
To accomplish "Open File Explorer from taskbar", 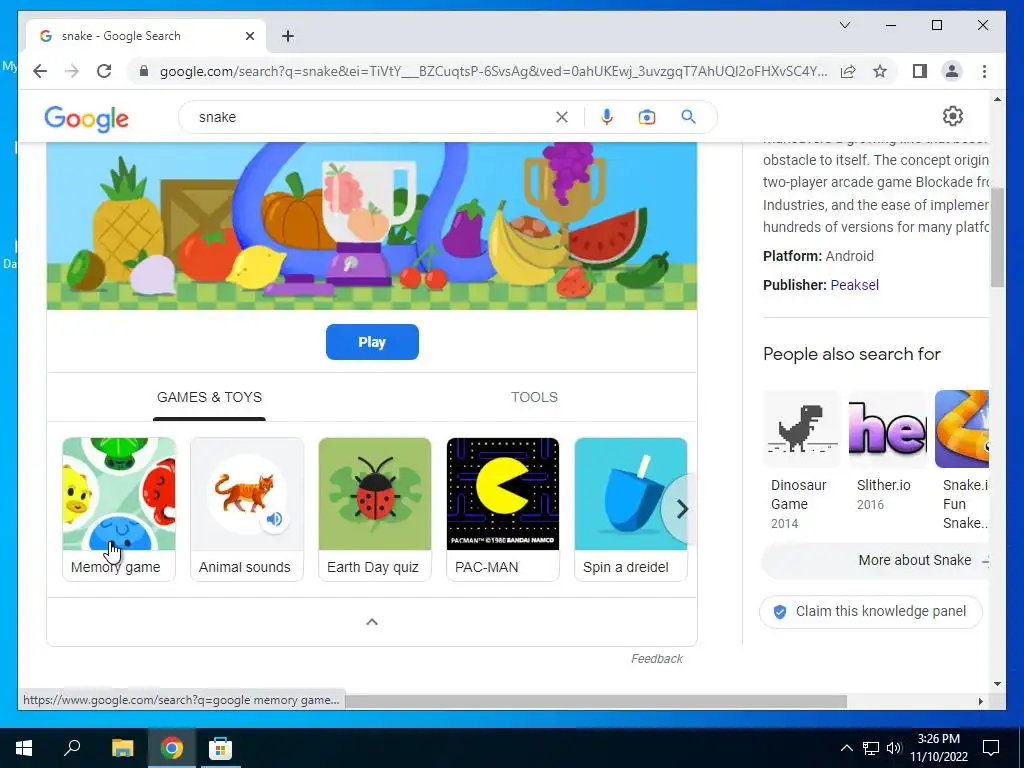I will click(122, 748).
